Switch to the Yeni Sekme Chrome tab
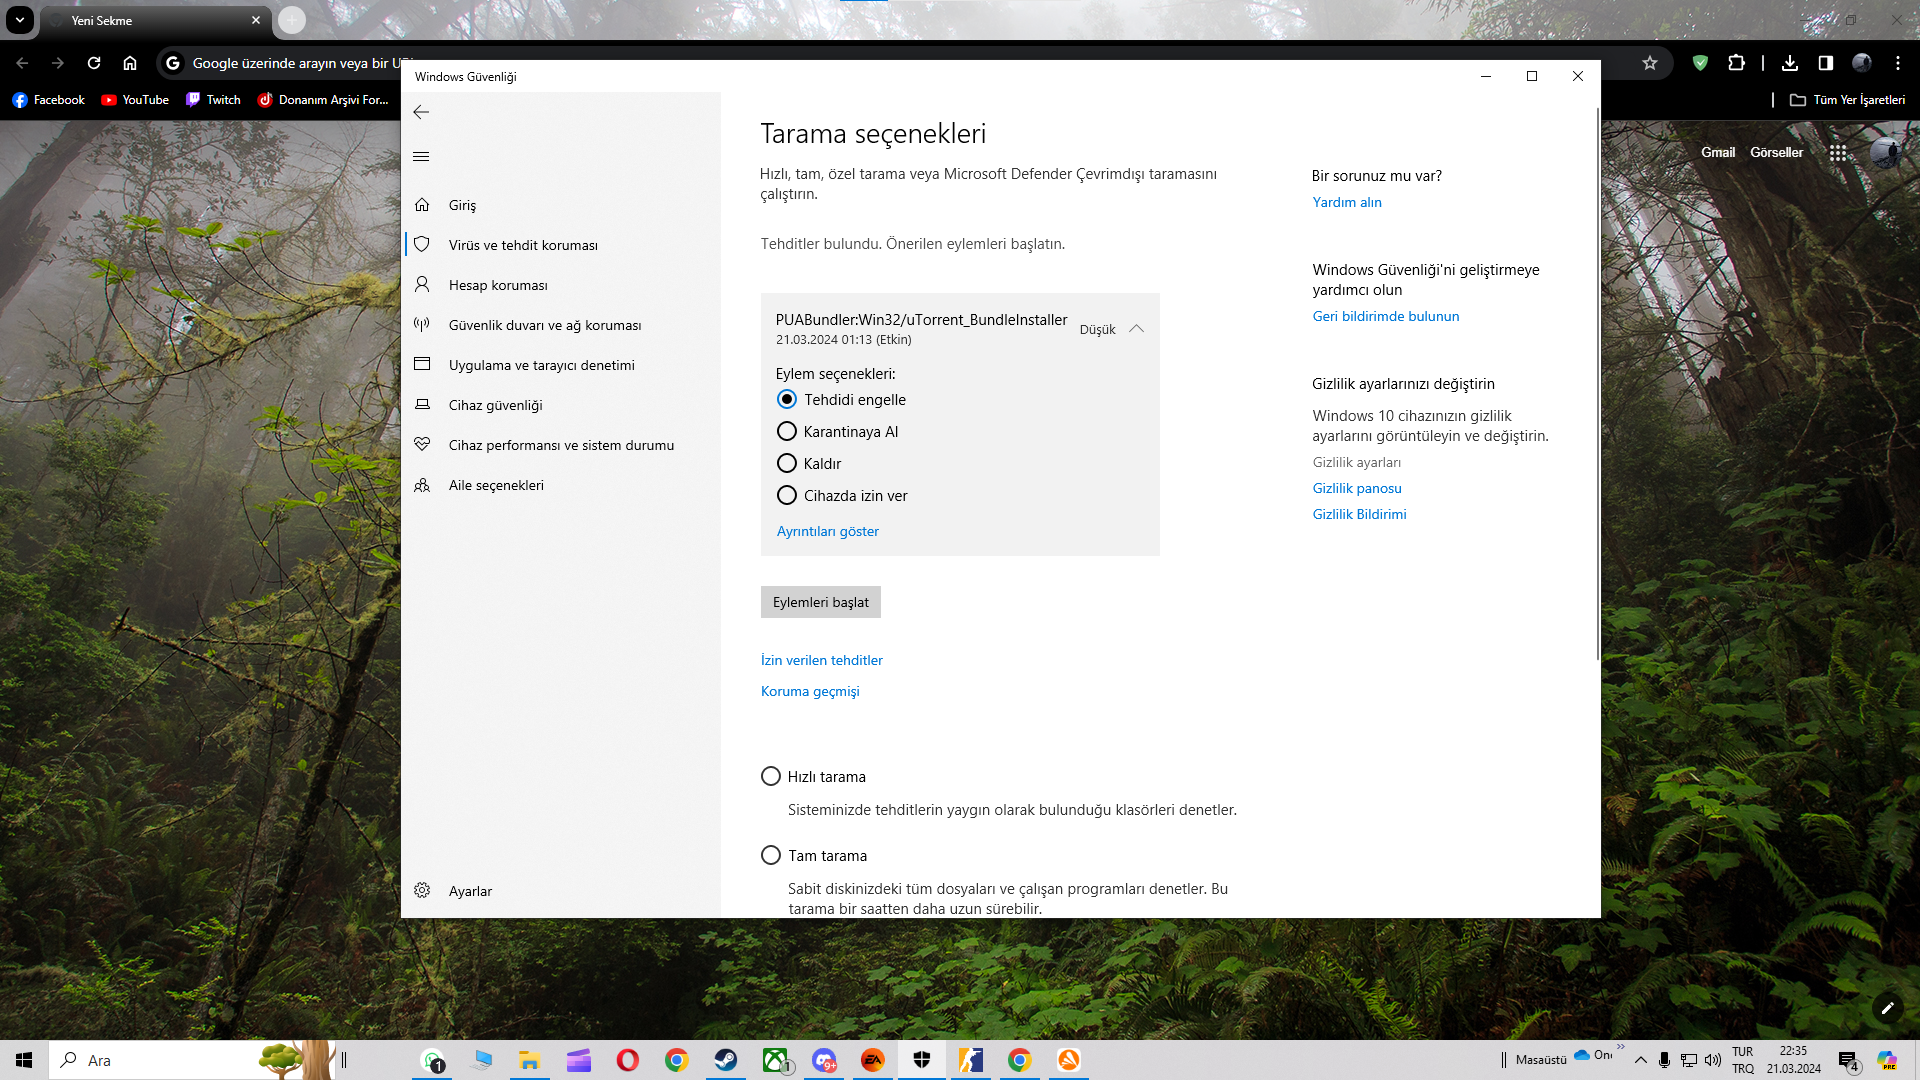The image size is (1920, 1080). point(155,20)
